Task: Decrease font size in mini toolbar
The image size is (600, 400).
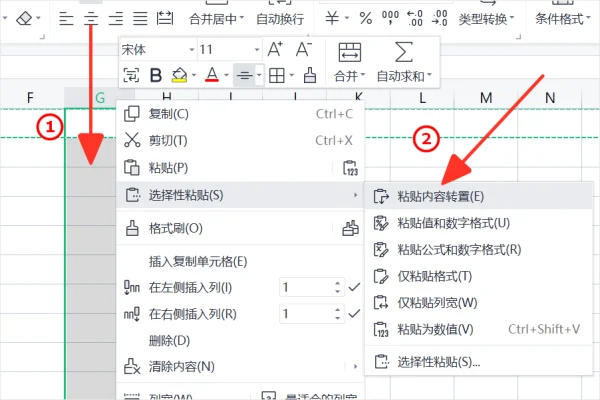Action: 304,49
